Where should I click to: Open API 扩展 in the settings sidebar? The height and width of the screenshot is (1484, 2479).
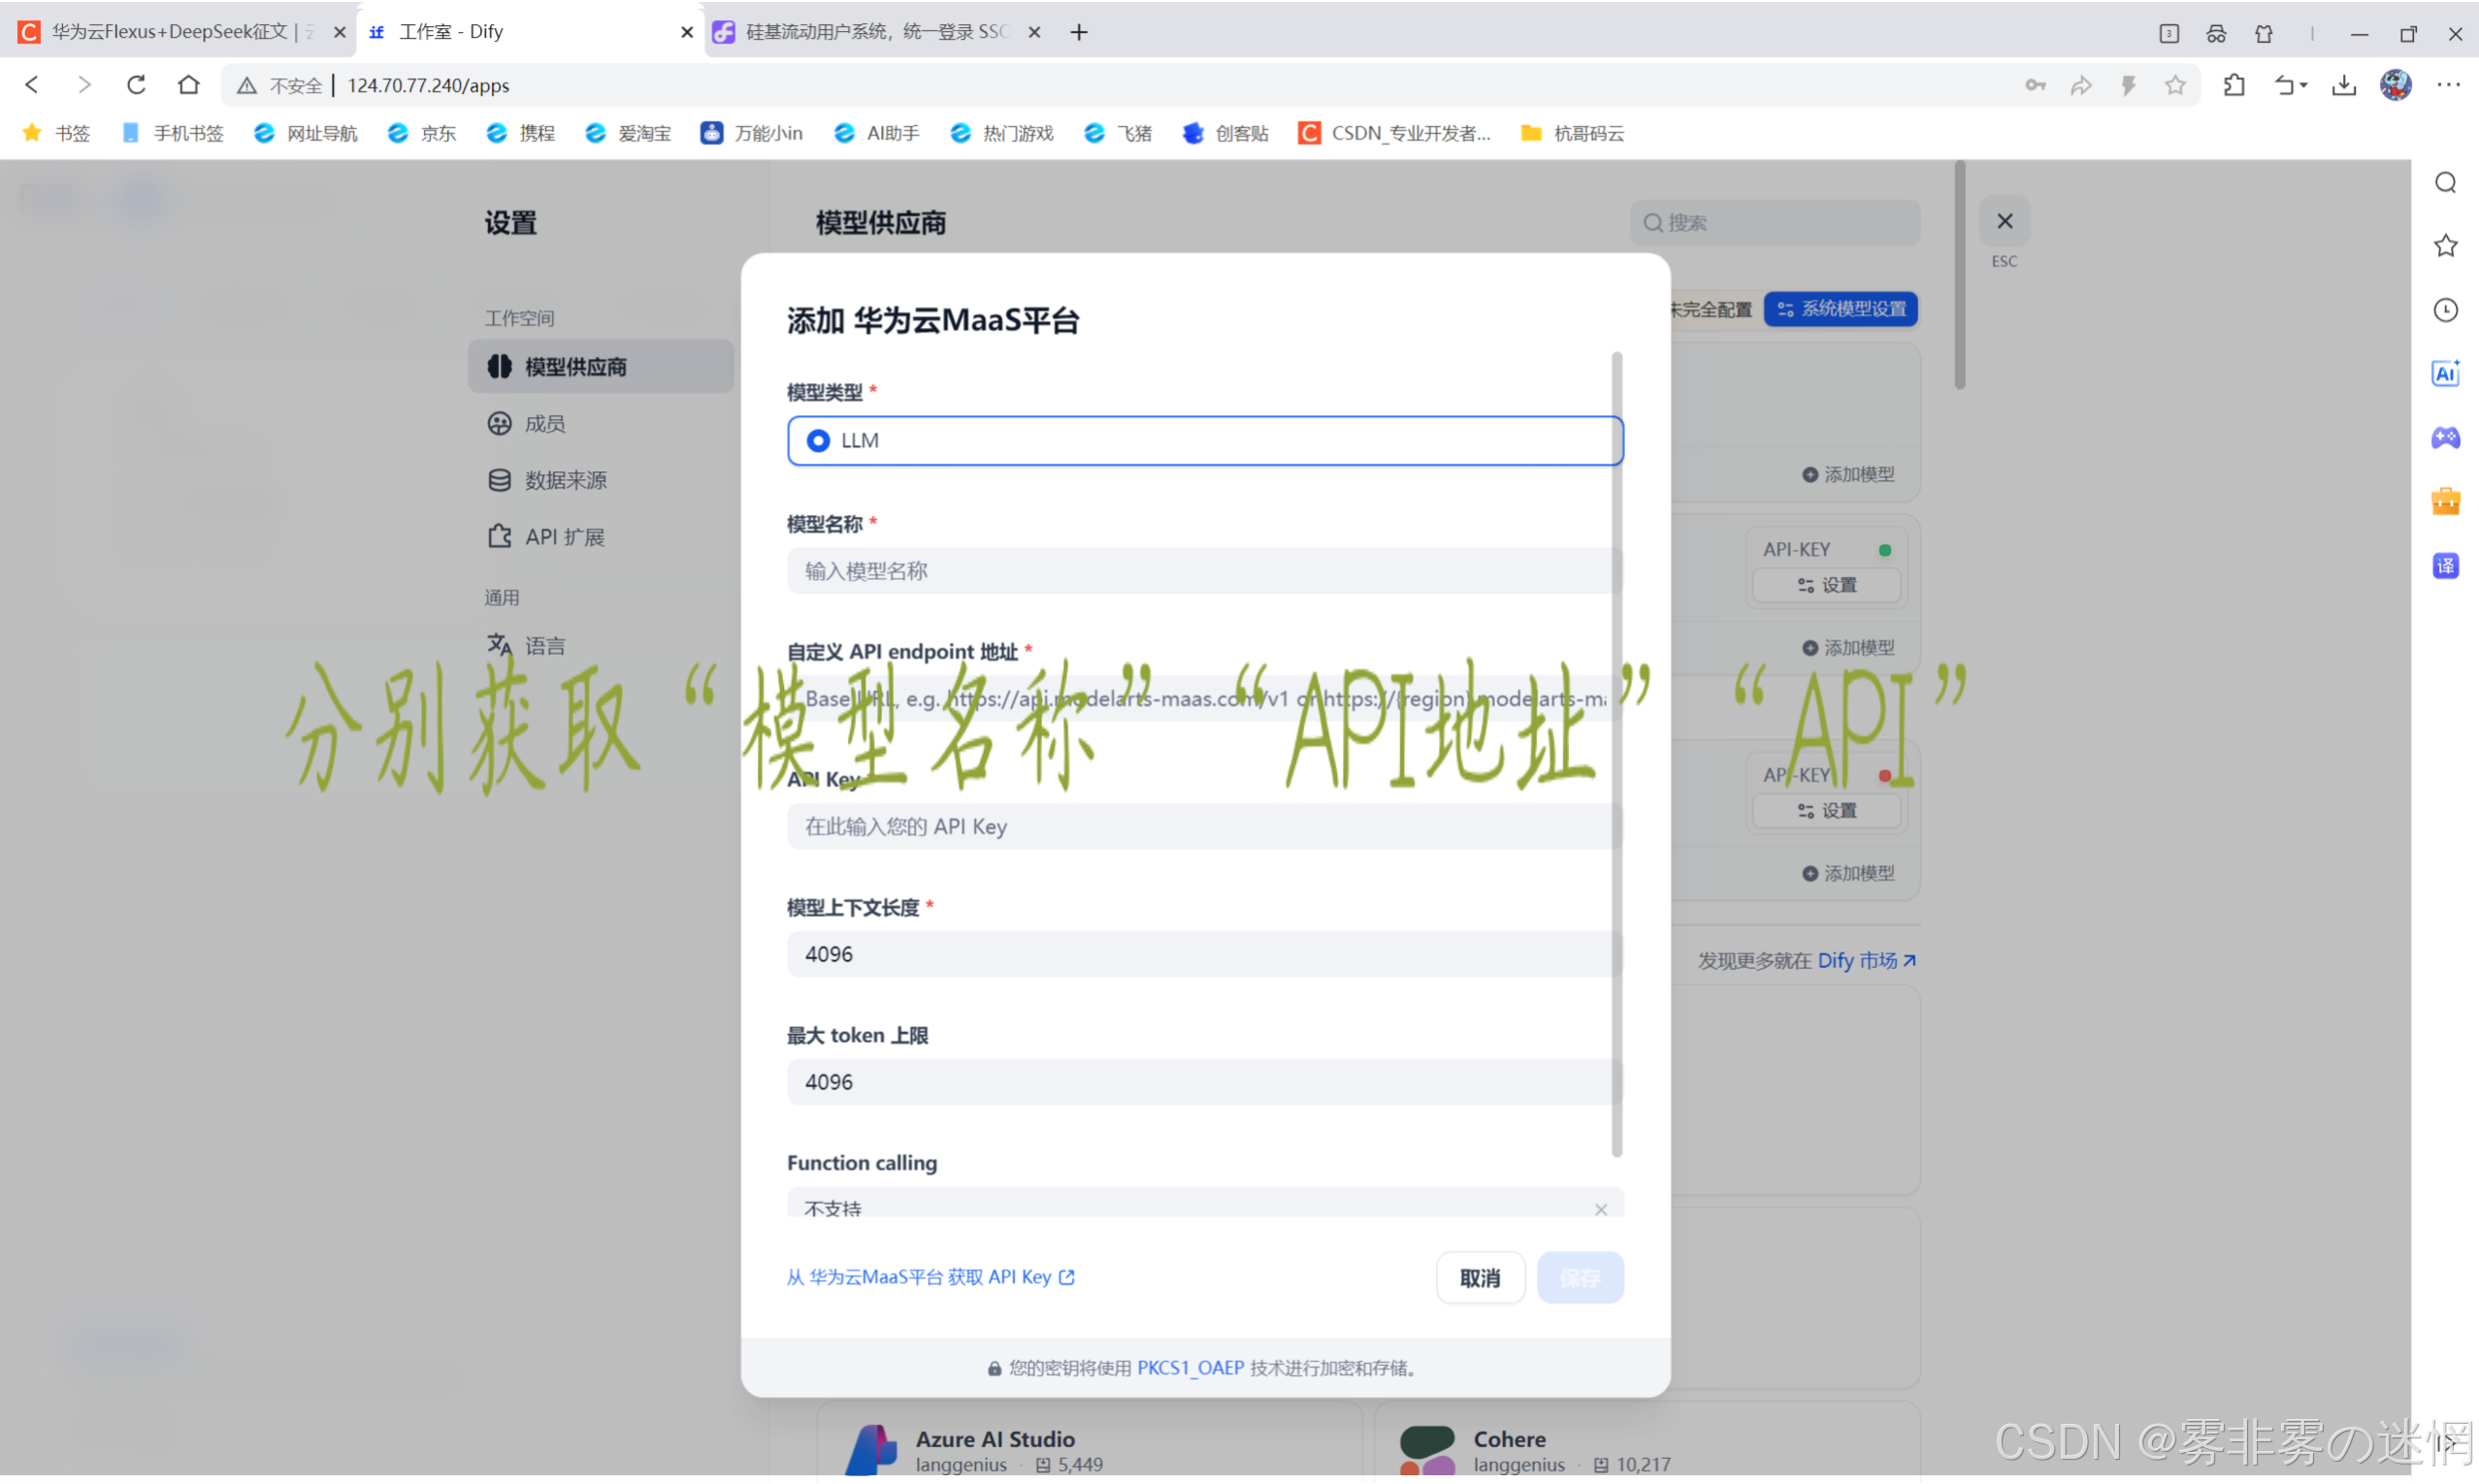[601, 538]
